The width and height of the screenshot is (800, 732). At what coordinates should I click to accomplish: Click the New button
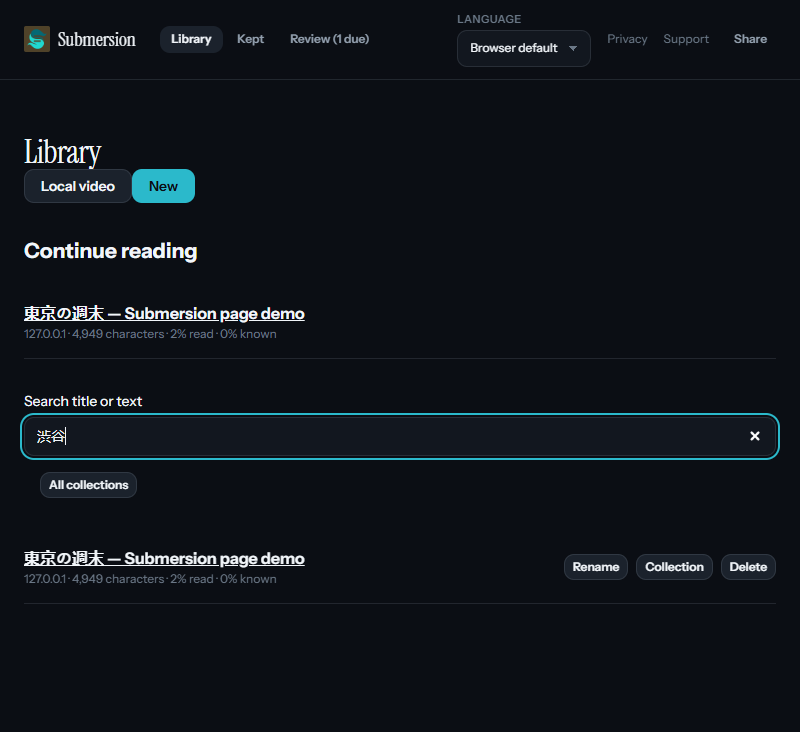pyautogui.click(x=163, y=186)
